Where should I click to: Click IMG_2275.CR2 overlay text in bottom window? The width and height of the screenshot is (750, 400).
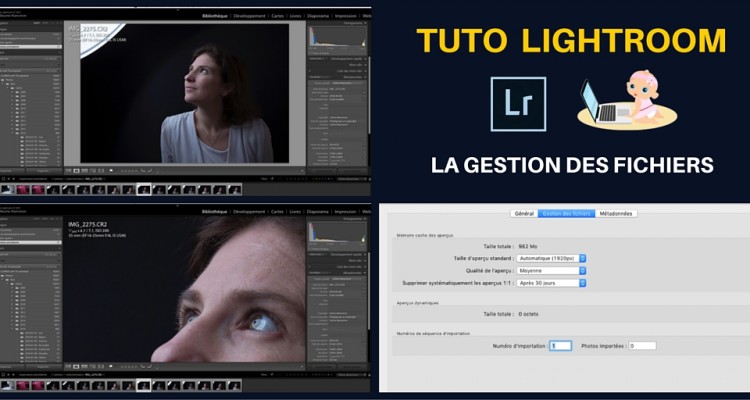86,224
